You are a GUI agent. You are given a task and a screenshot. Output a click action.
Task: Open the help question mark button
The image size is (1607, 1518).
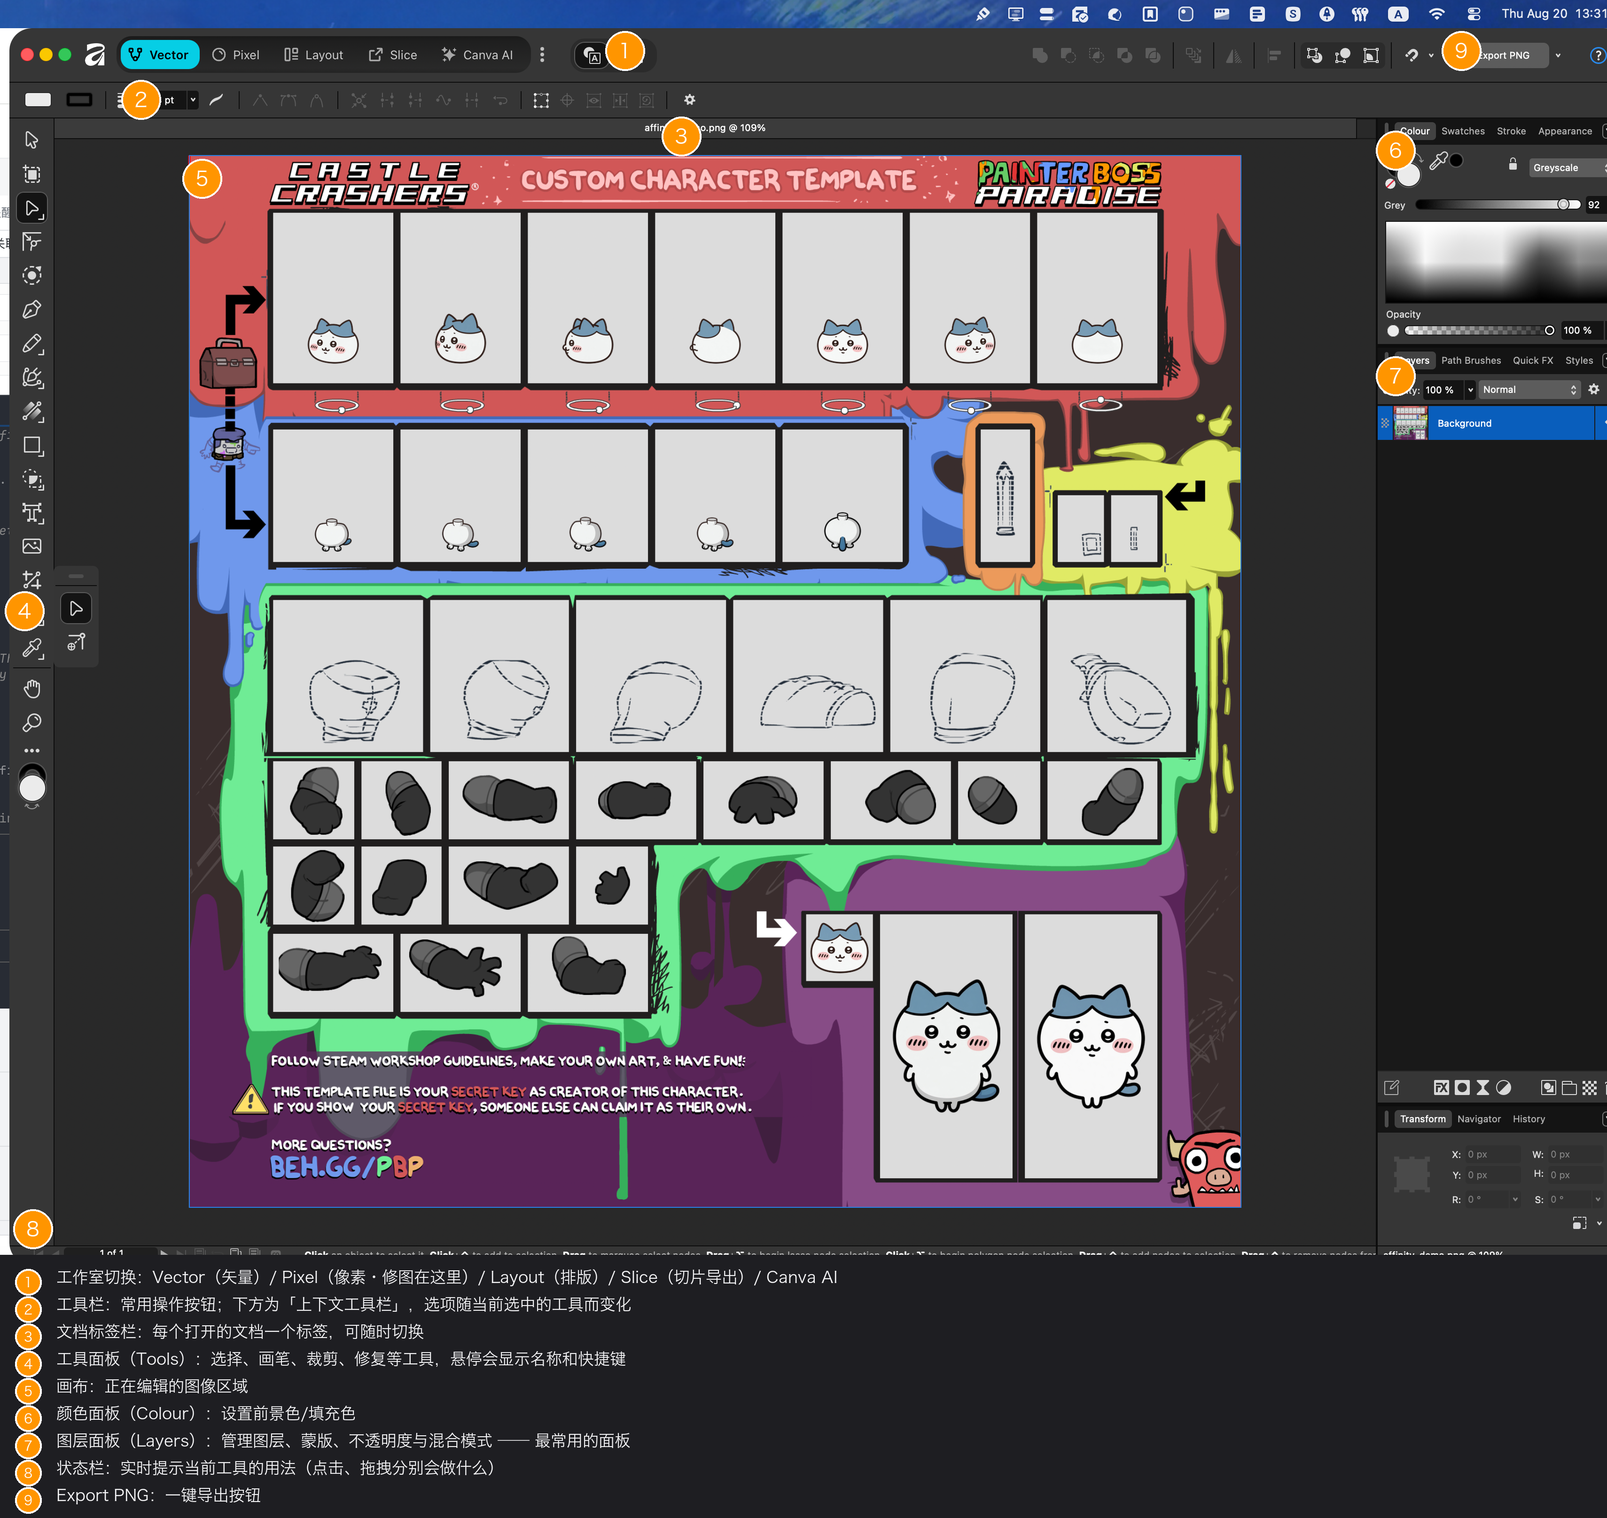[1597, 56]
